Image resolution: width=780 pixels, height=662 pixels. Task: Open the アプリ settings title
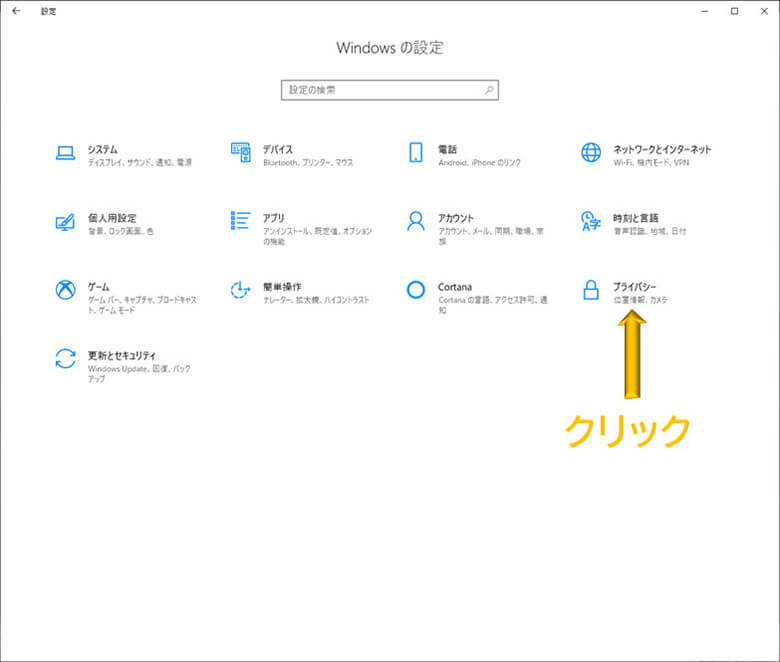click(274, 218)
